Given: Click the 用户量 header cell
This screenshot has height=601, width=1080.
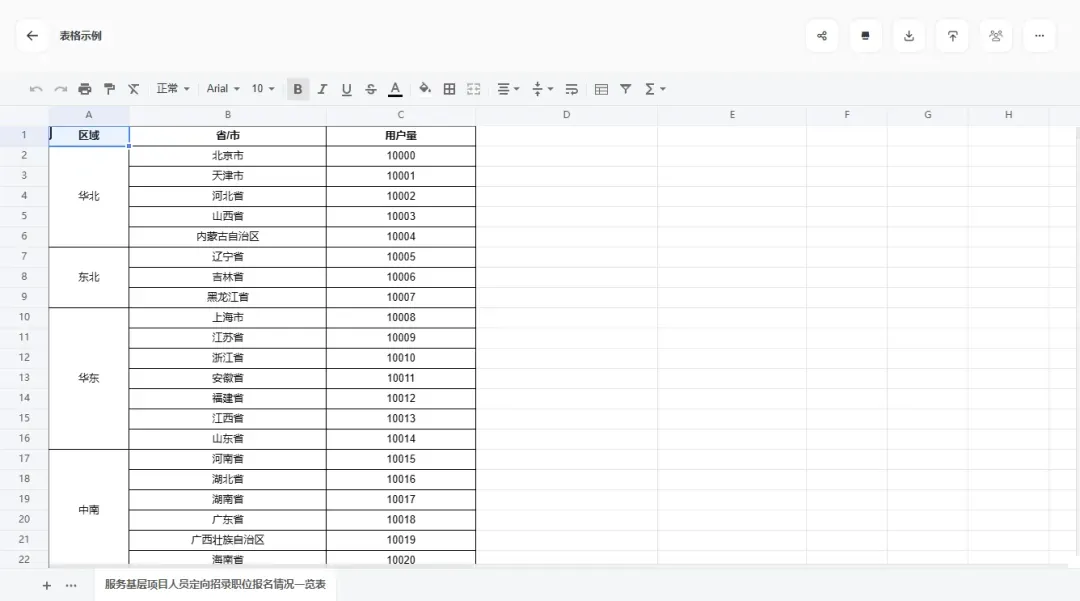Looking at the screenshot, I should click(401, 136).
